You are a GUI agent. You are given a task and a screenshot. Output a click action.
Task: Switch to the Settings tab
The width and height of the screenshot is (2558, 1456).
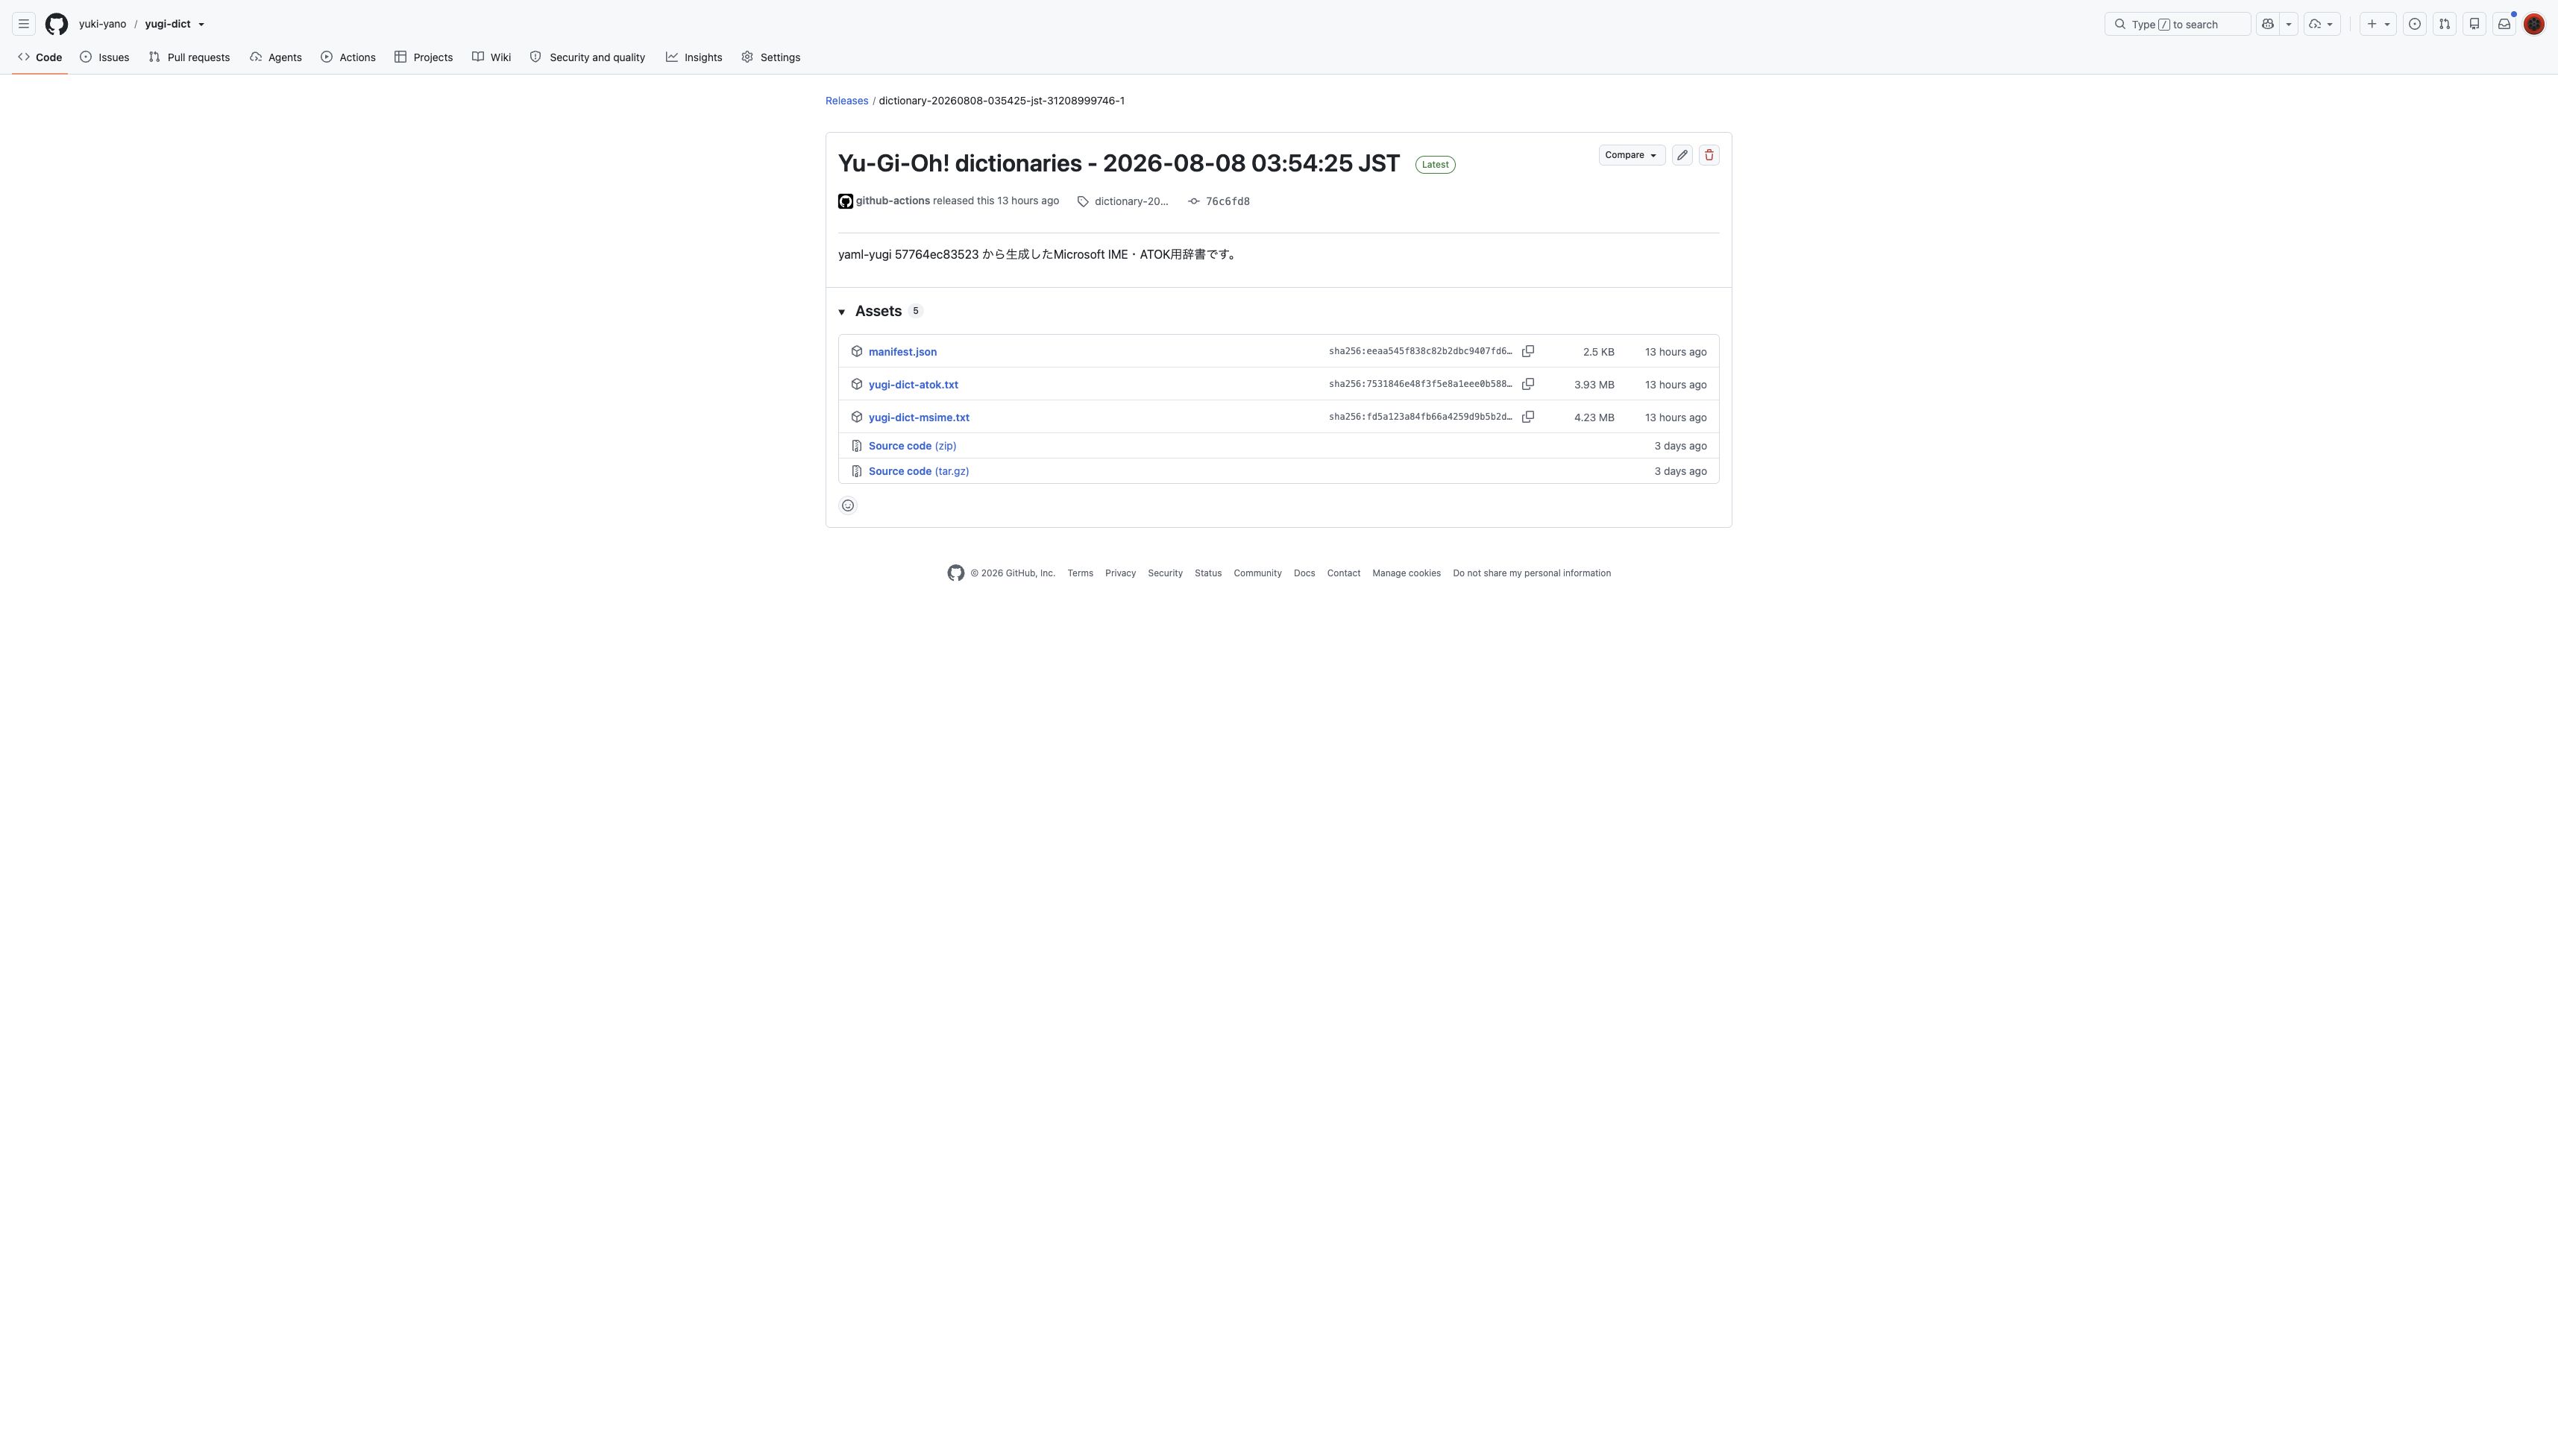(x=771, y=57)
